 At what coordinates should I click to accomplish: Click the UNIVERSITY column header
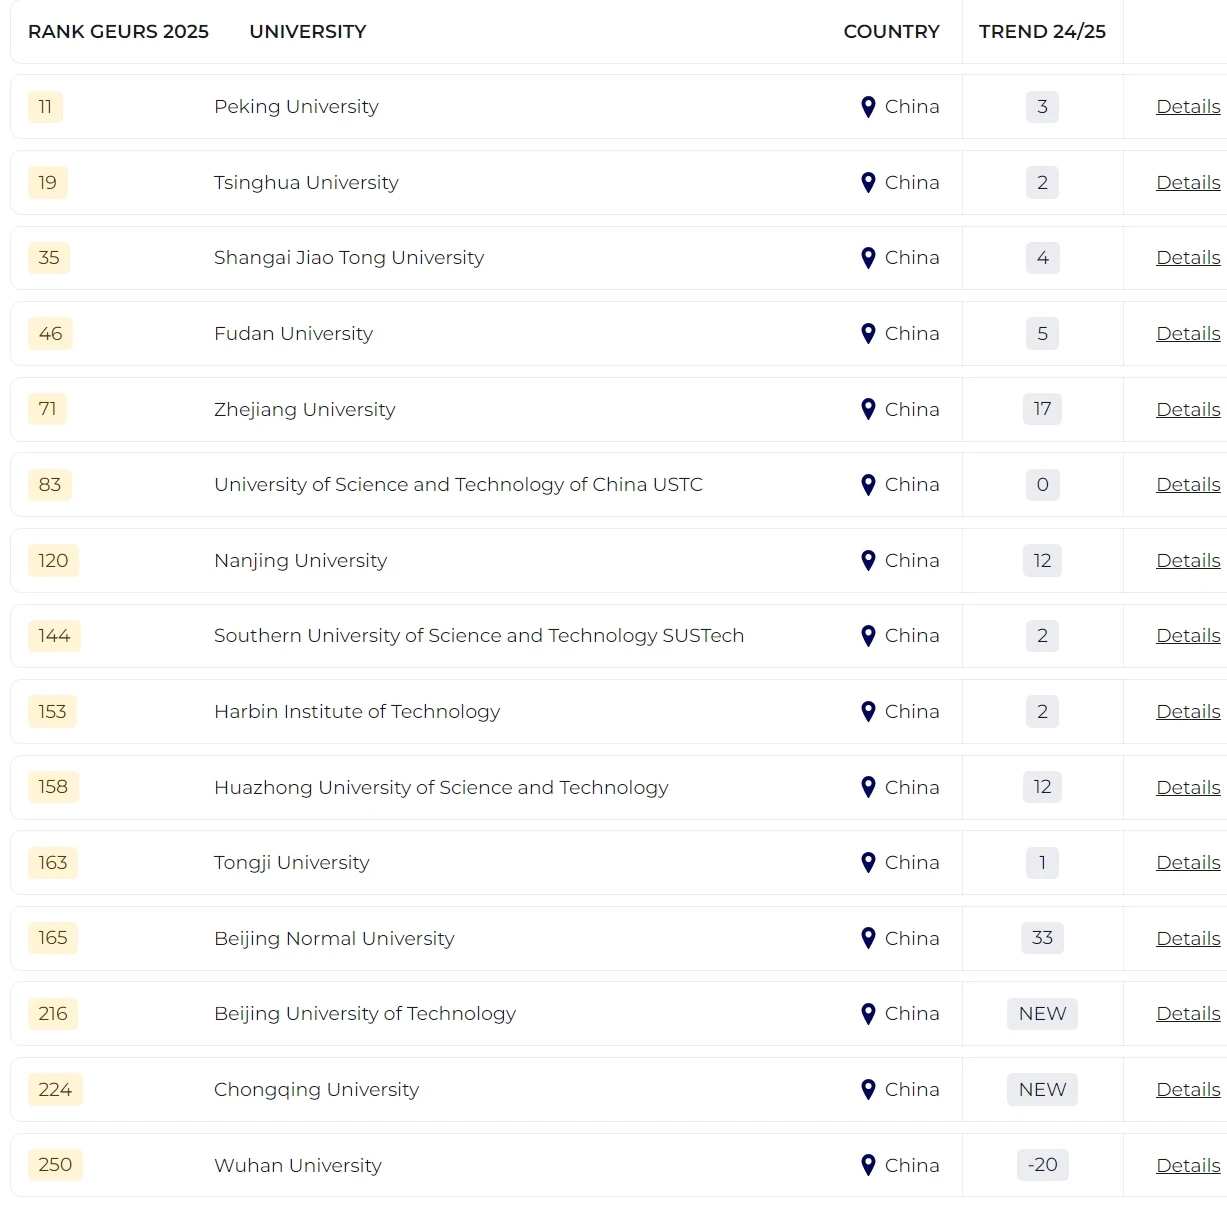tap(307, 31)
